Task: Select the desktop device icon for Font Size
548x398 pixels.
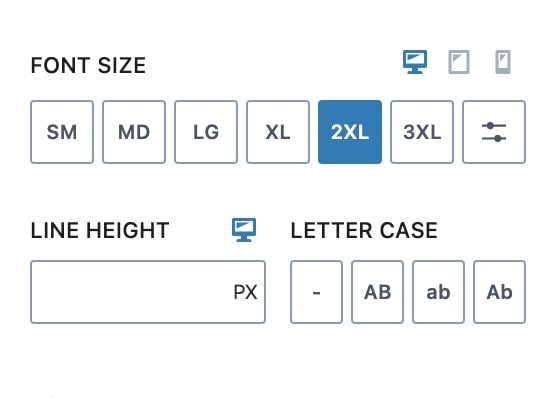Action: click(x=415, y=62)
